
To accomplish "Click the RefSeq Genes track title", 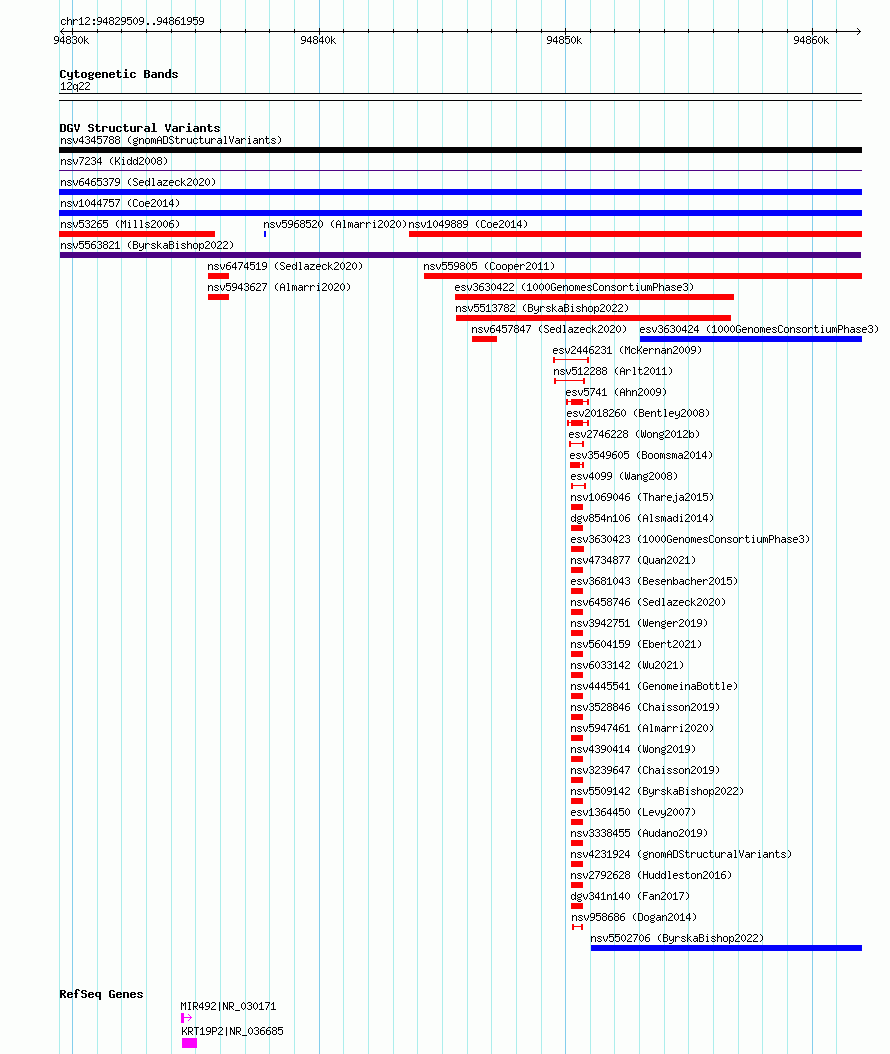I will pos(101,994).
